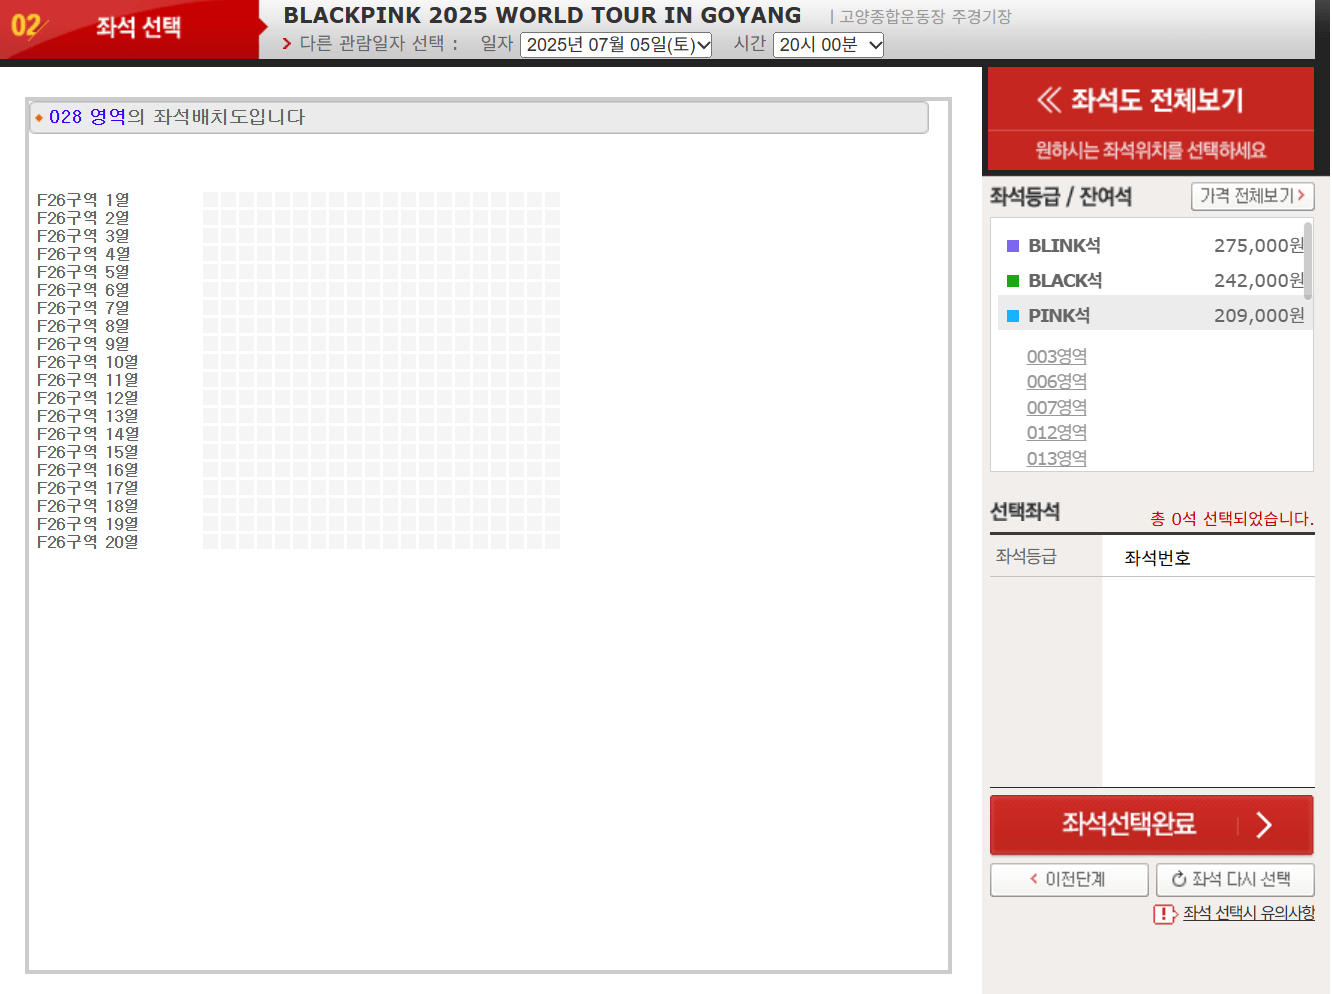Click the double-chevron icon beside 좌석도 전체보기
Image resolution: width=1332 pixels, height=994 pixels.
click(1048, 99)
